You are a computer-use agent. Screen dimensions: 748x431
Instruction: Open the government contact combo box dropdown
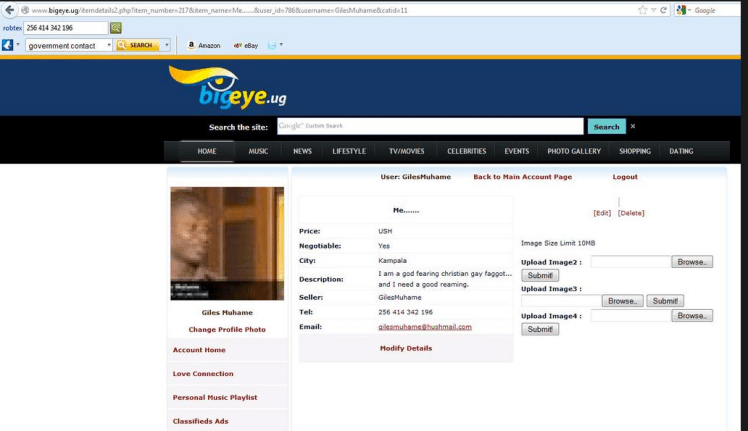[x=109, y=45]
